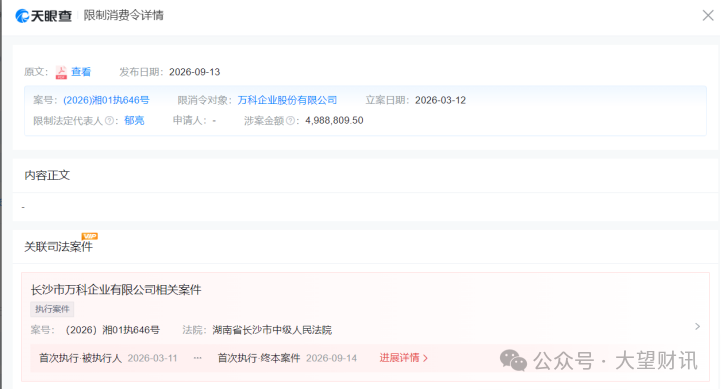Click the help icon beside 涉案金额

(x=290, y=121)
